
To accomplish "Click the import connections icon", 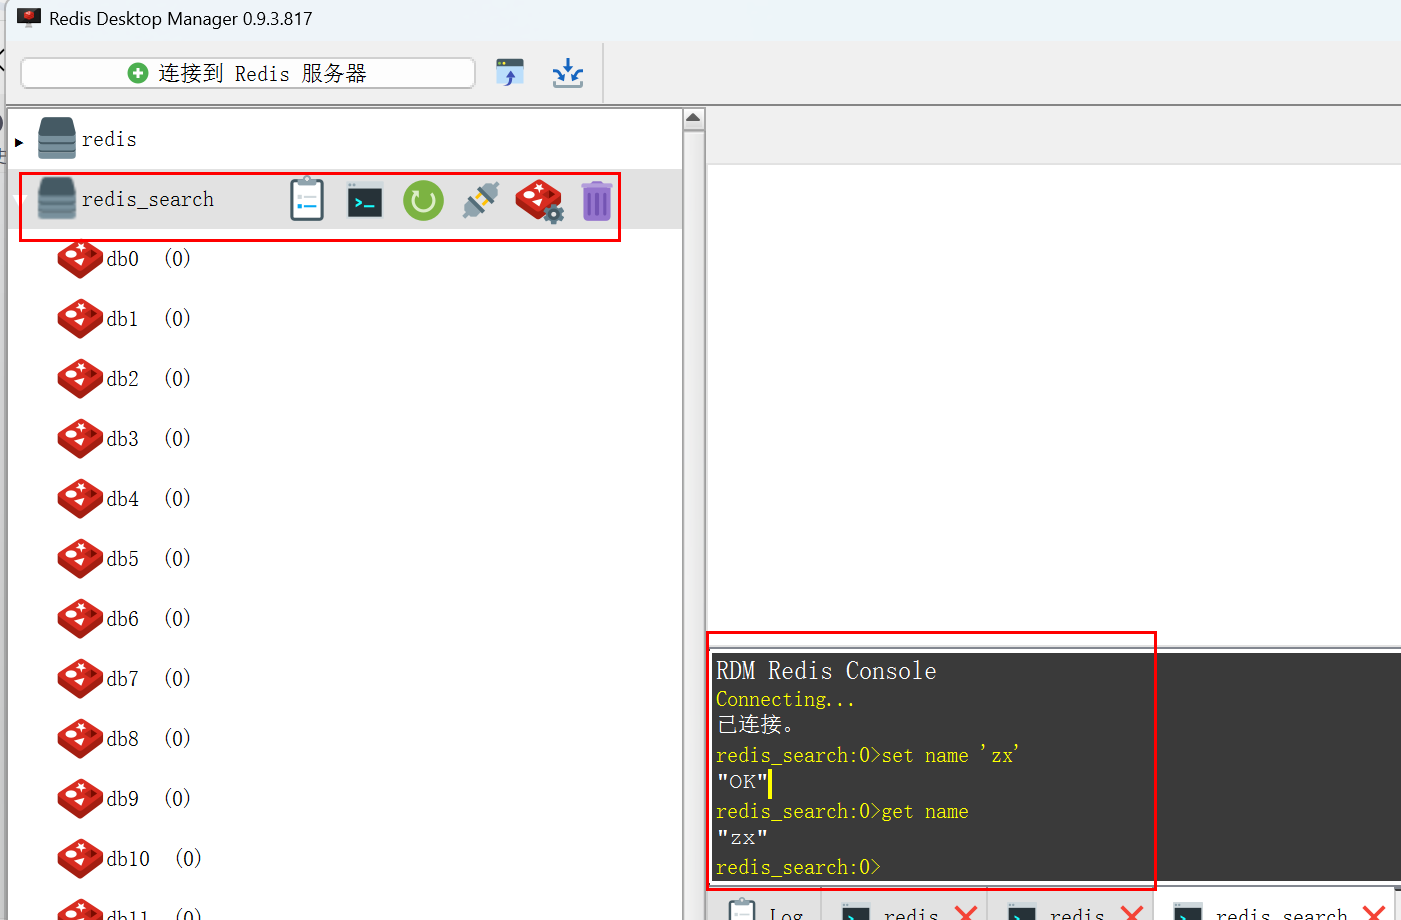I will (510, 72).
